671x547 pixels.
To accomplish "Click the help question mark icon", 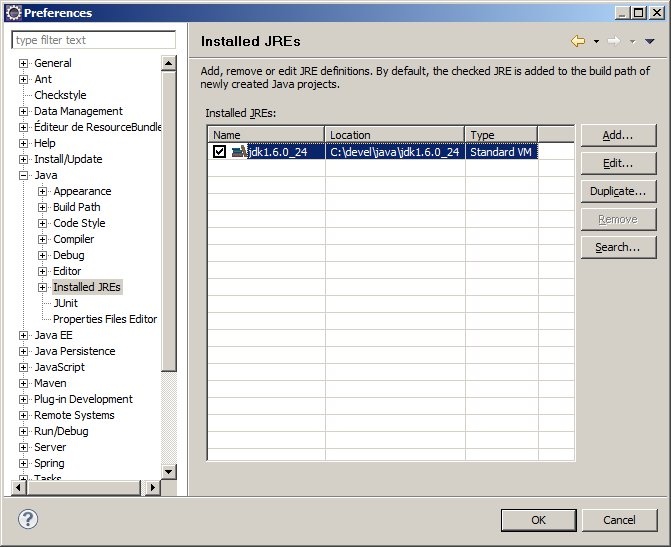I will coord(28,519).
